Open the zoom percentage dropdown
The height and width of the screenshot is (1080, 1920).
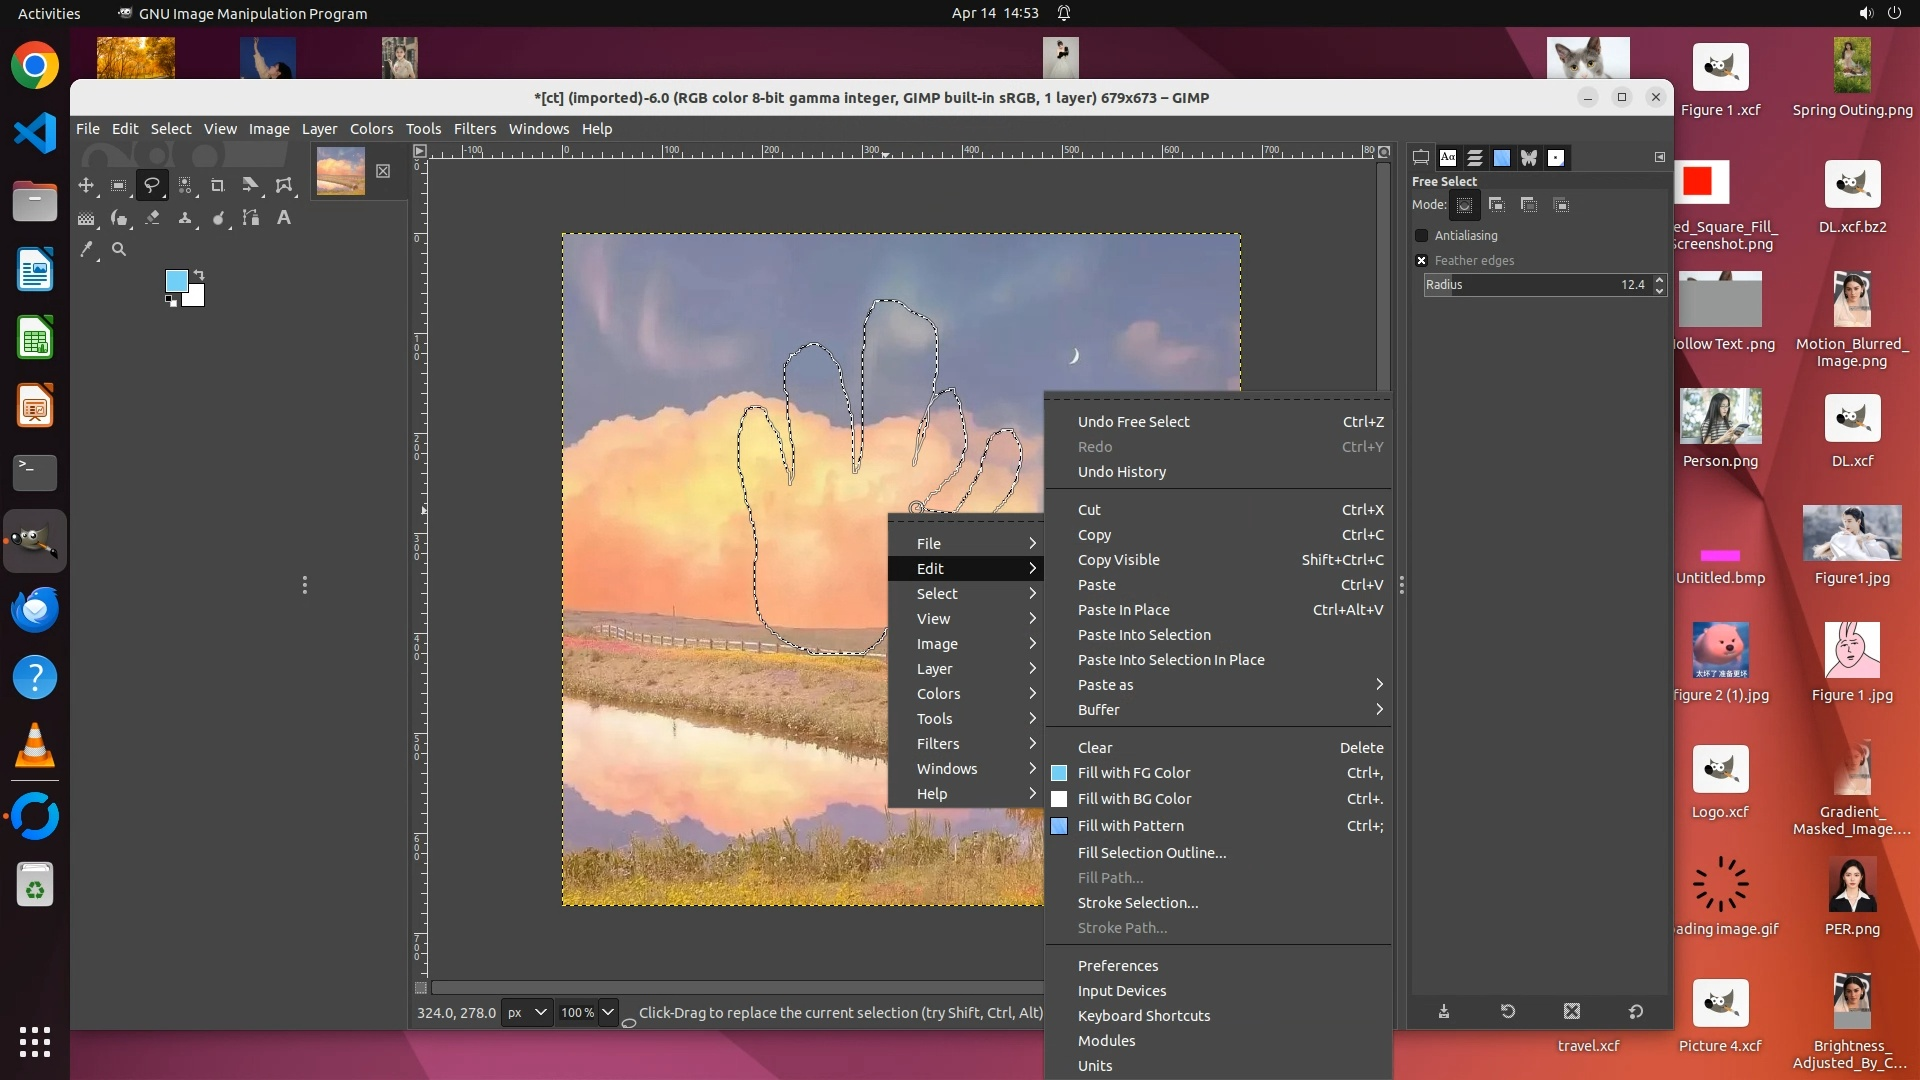tap(607, 1012)
